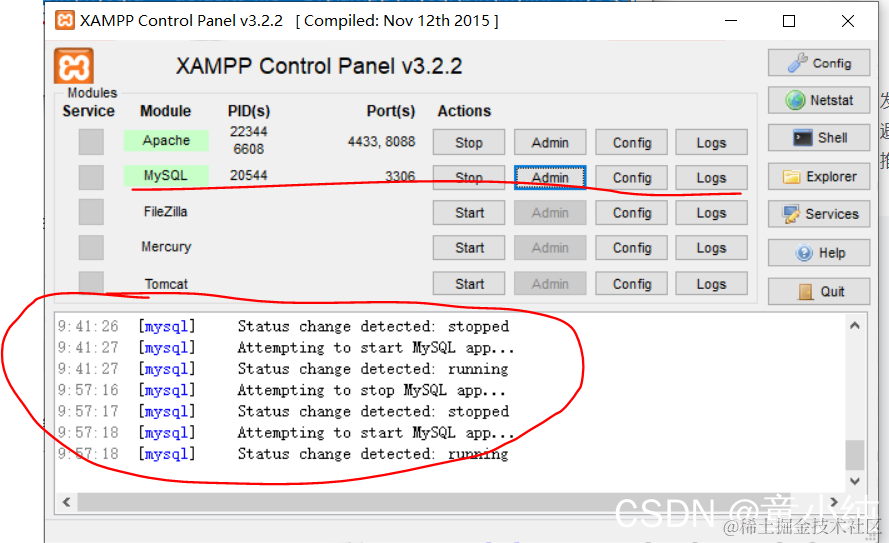View FileZilla Logs
The image size is (889, 543).
click(x=711, y=213)
